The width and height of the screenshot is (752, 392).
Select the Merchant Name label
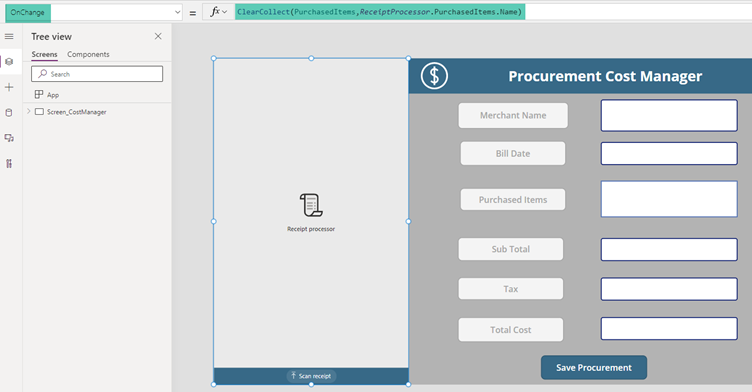(513, 116)
